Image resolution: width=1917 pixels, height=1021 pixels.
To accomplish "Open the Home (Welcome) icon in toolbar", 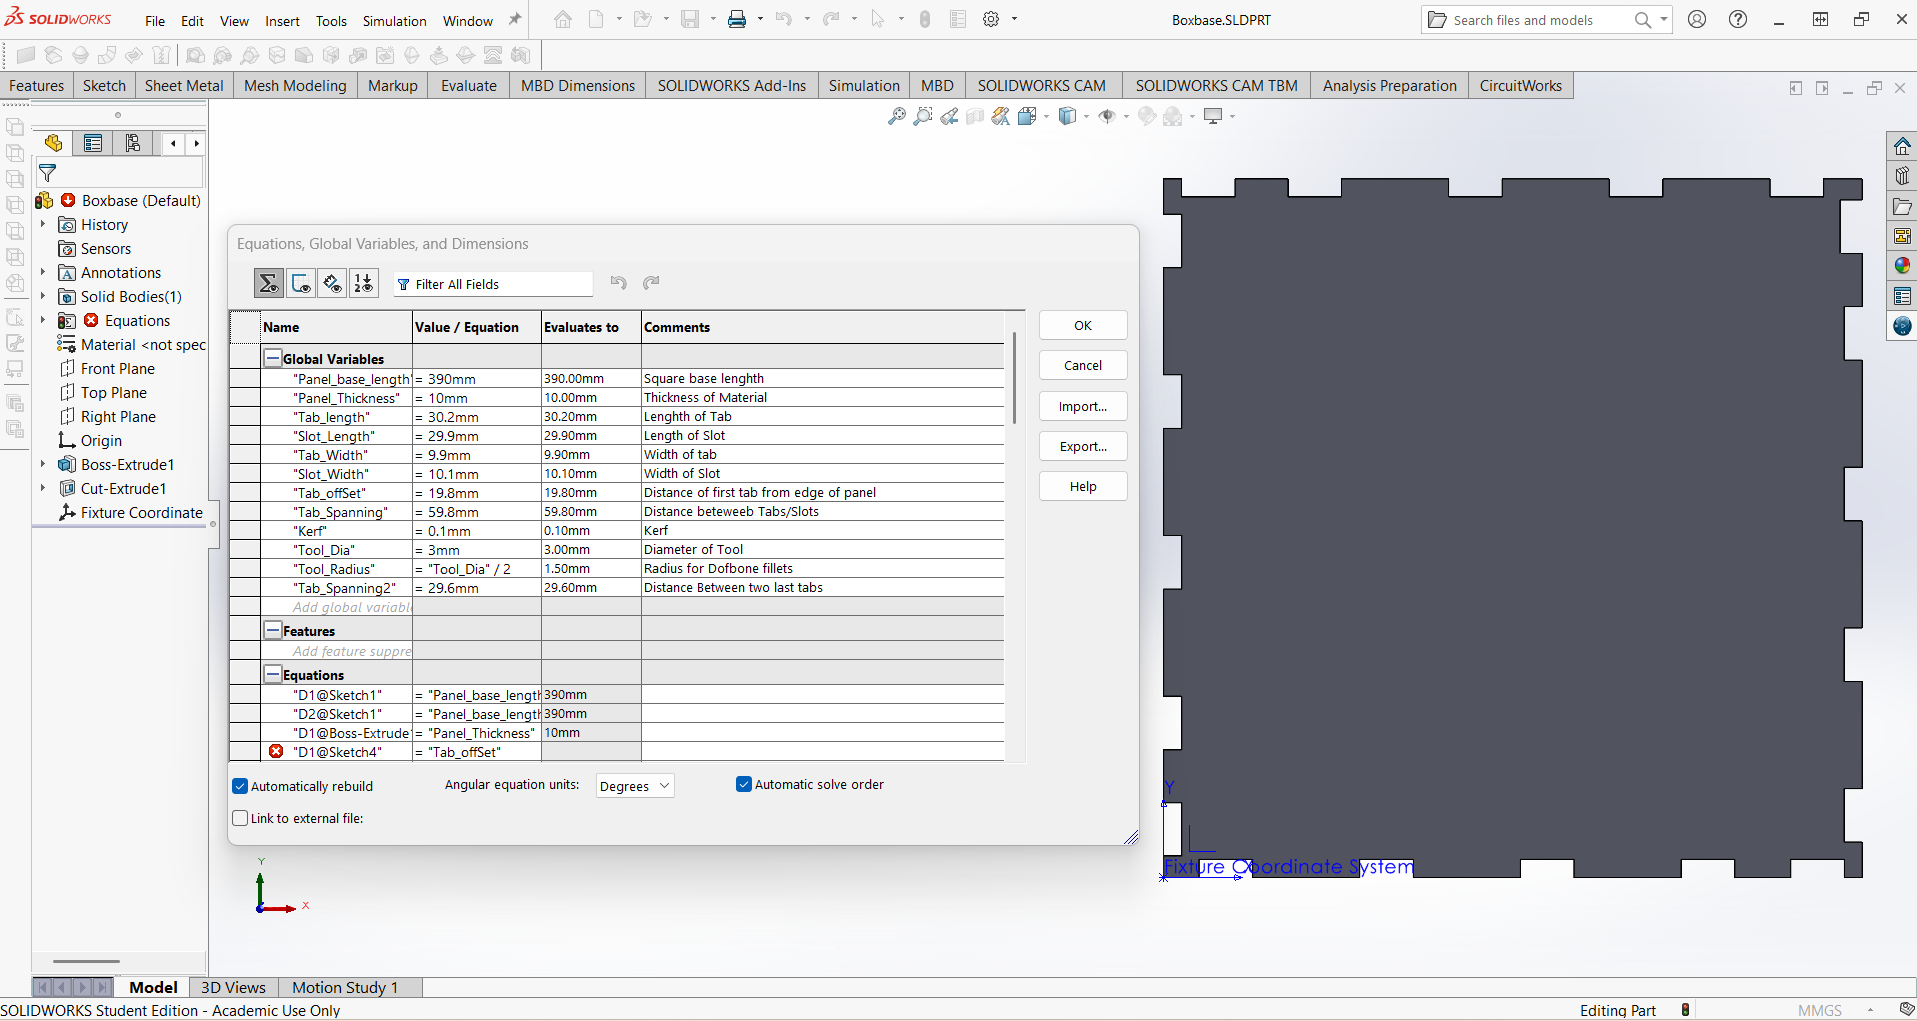I will click(x=563, y=19).
